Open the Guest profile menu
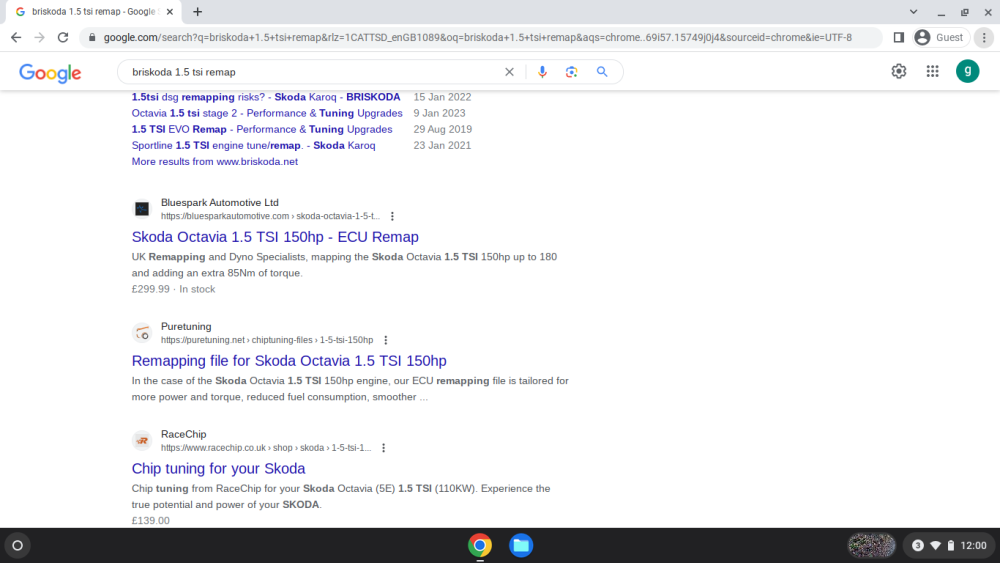The width and height of the screenshot is (1000, 563). point(941,38)
